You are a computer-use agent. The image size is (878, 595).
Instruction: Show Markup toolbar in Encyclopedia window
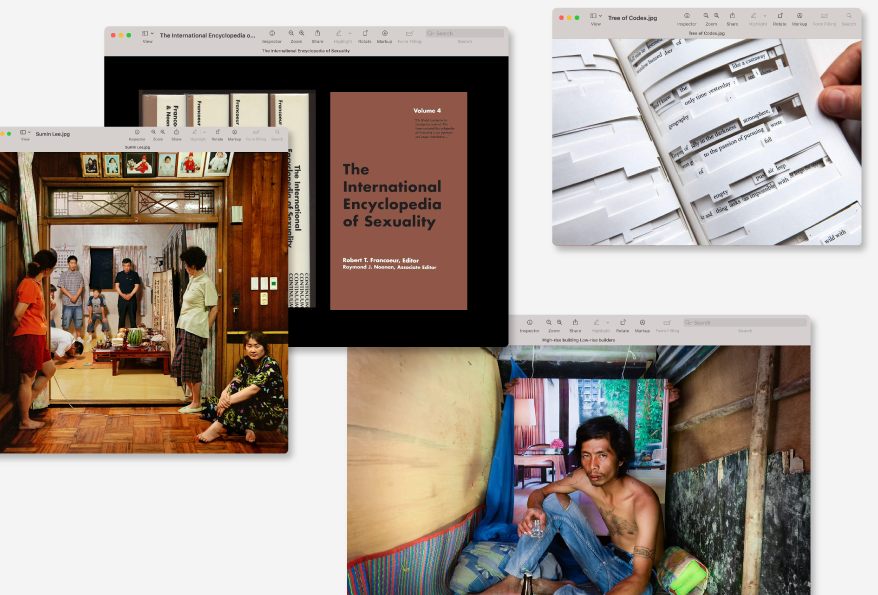[385, 34]
